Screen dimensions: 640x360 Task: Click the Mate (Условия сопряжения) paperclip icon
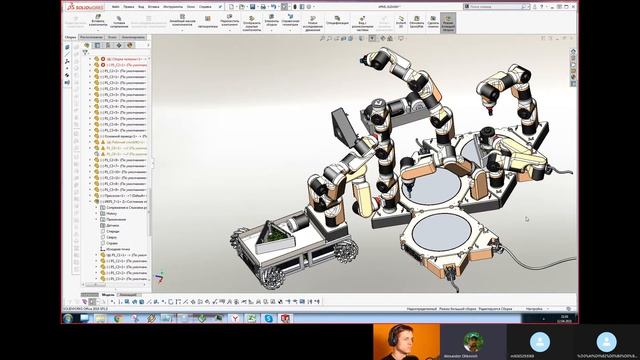[119, 18]
